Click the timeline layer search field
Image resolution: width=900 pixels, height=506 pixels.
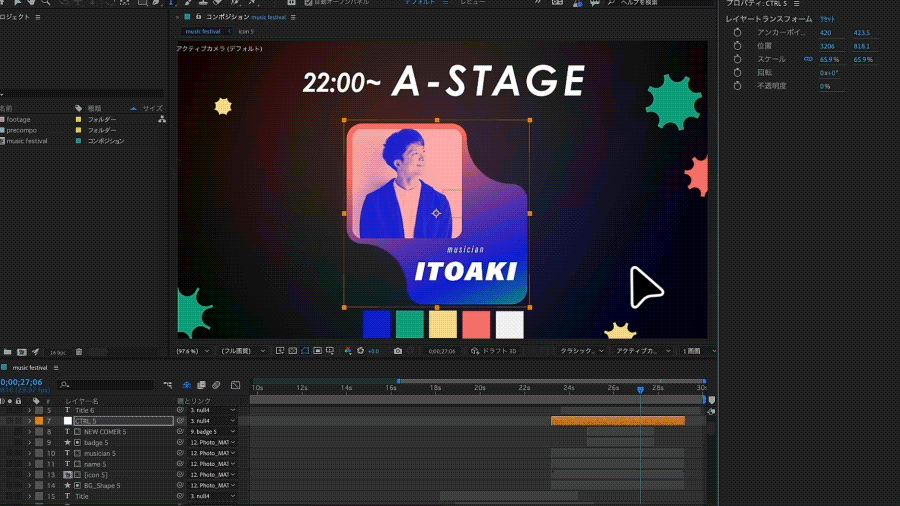[x=106, y=385]
